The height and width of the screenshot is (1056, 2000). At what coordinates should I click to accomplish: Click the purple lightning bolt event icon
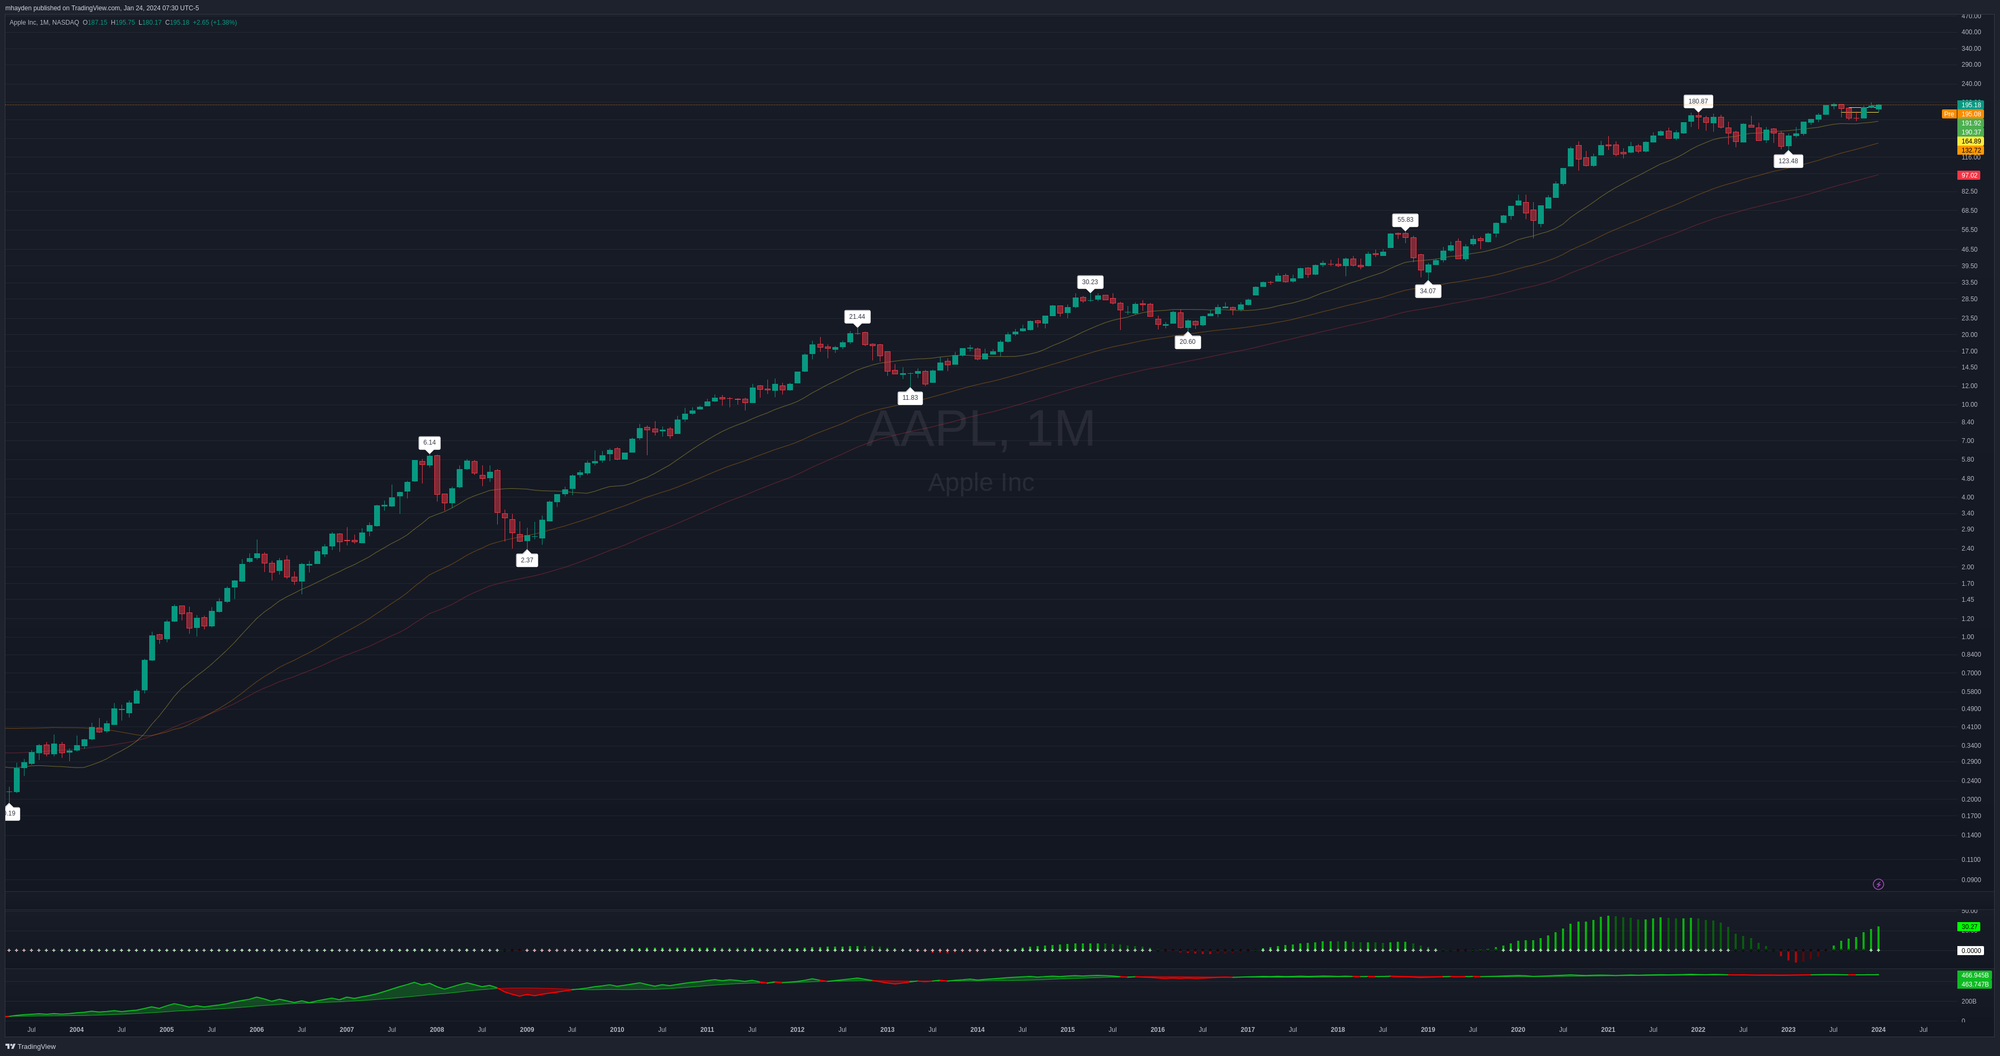[1878, 884]
